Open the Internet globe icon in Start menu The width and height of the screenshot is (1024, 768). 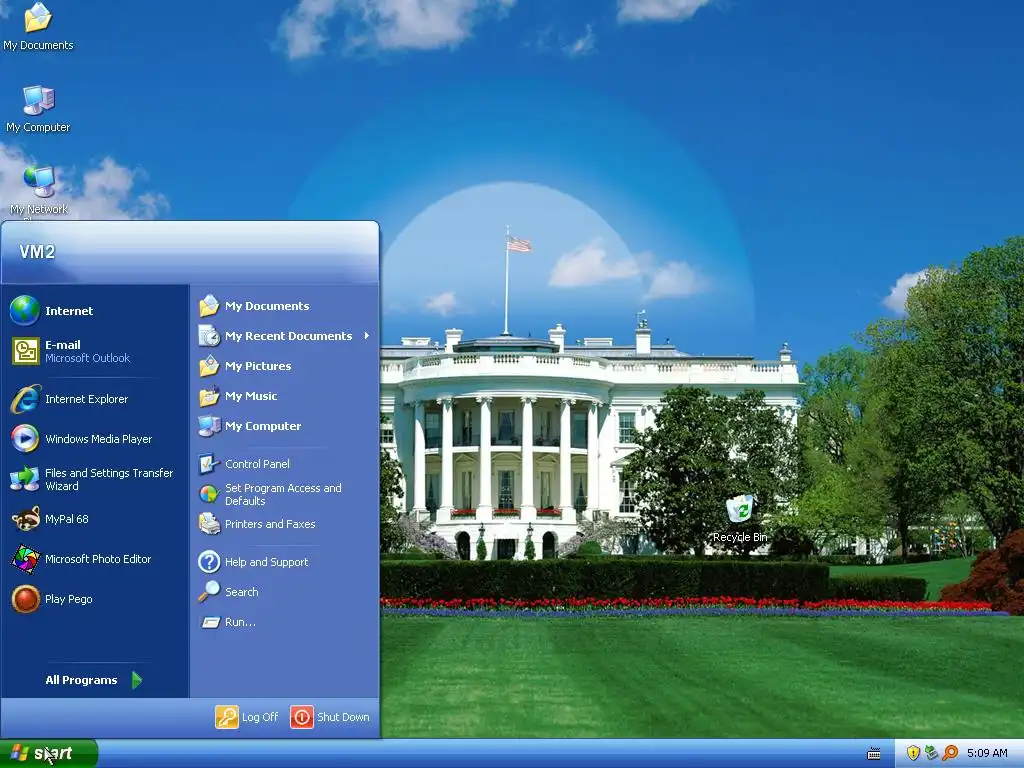(25, 310)
